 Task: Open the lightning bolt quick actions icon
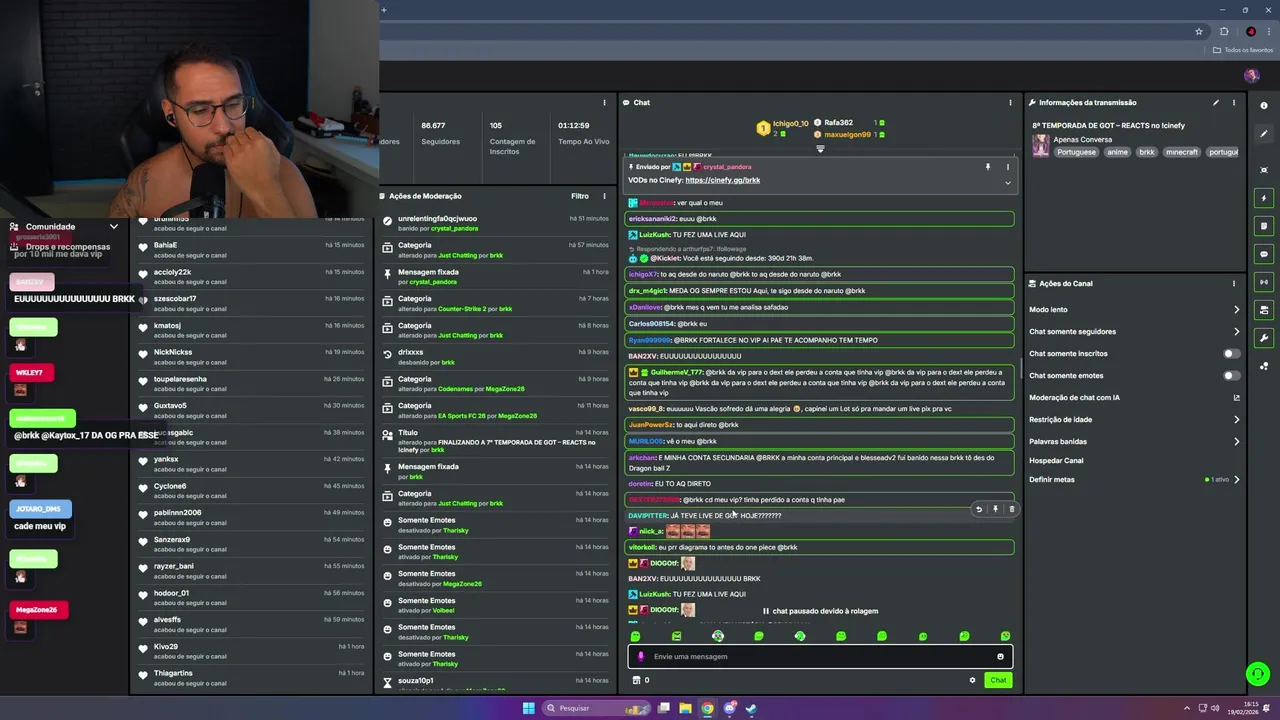(x=1264, y=198)
